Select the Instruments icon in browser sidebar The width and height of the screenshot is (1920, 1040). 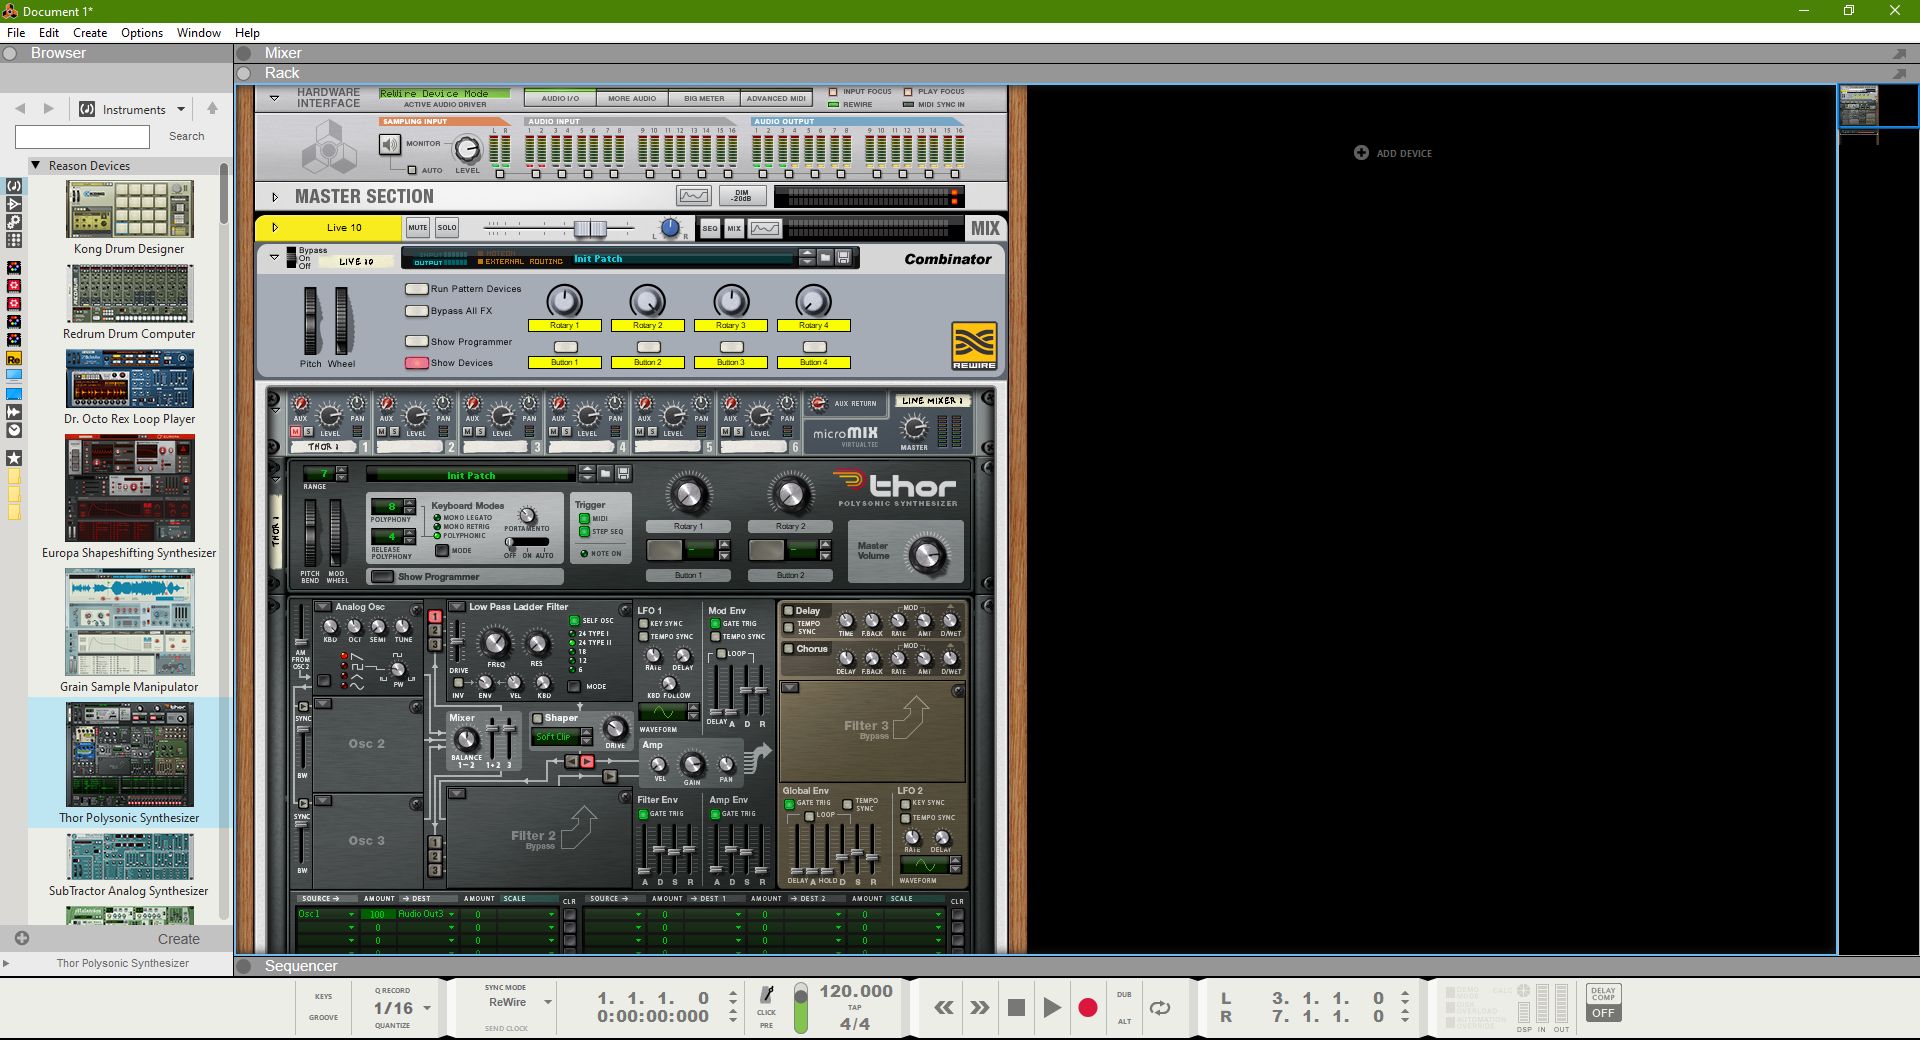click(14, 186)
